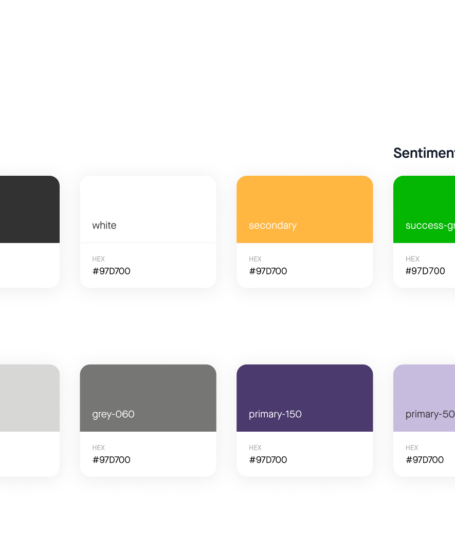The image size is (455, 555).
Task: Click the Sentiment section heading
Action: click(424, 153)
